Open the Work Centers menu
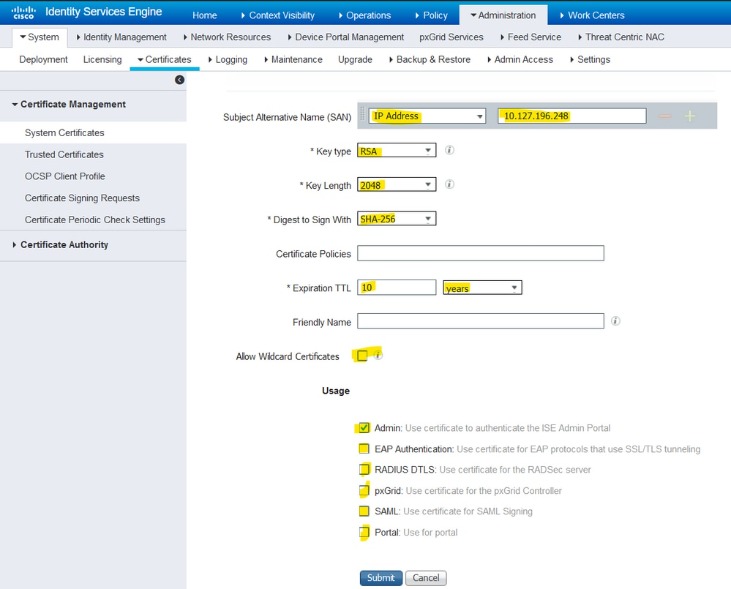 click(592, 15)
